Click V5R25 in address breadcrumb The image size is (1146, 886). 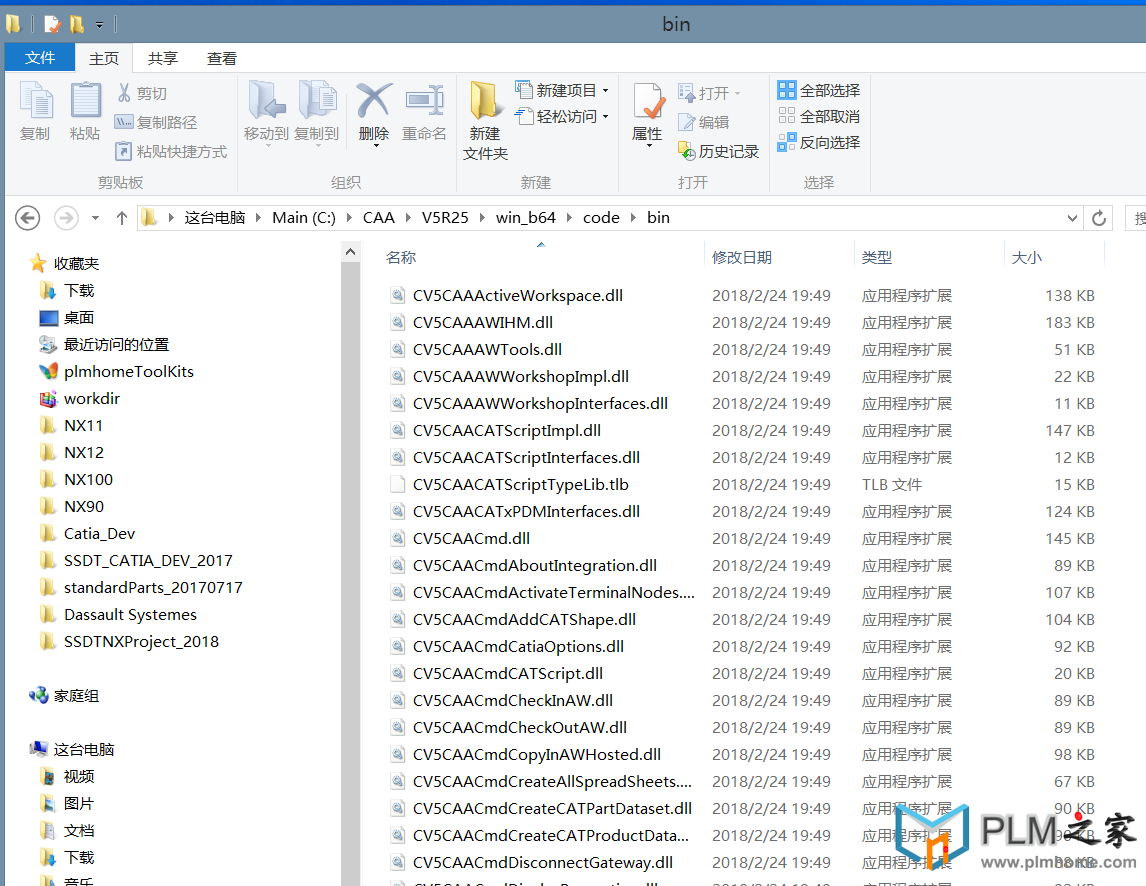click(x=445, y=218)
